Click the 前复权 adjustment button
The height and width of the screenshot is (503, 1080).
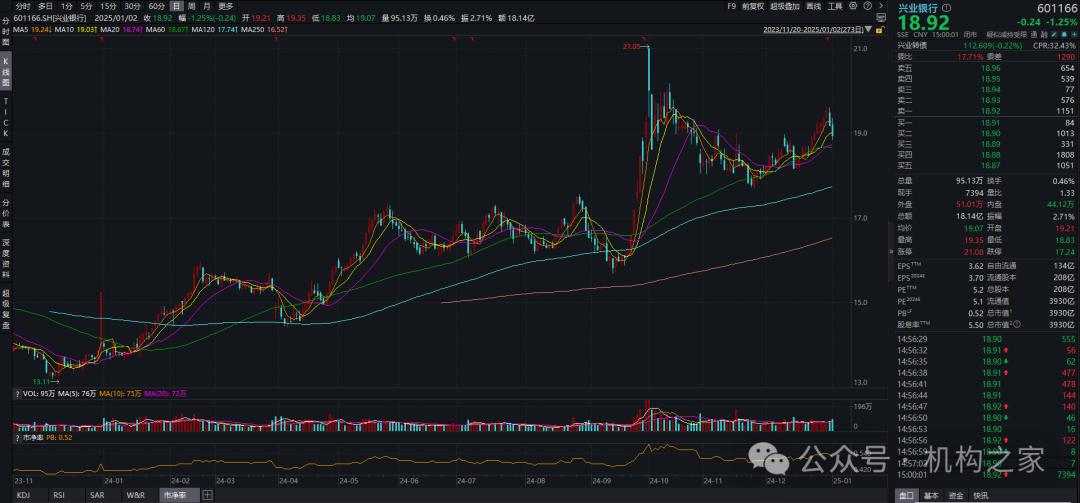click(x=753, y=6)
